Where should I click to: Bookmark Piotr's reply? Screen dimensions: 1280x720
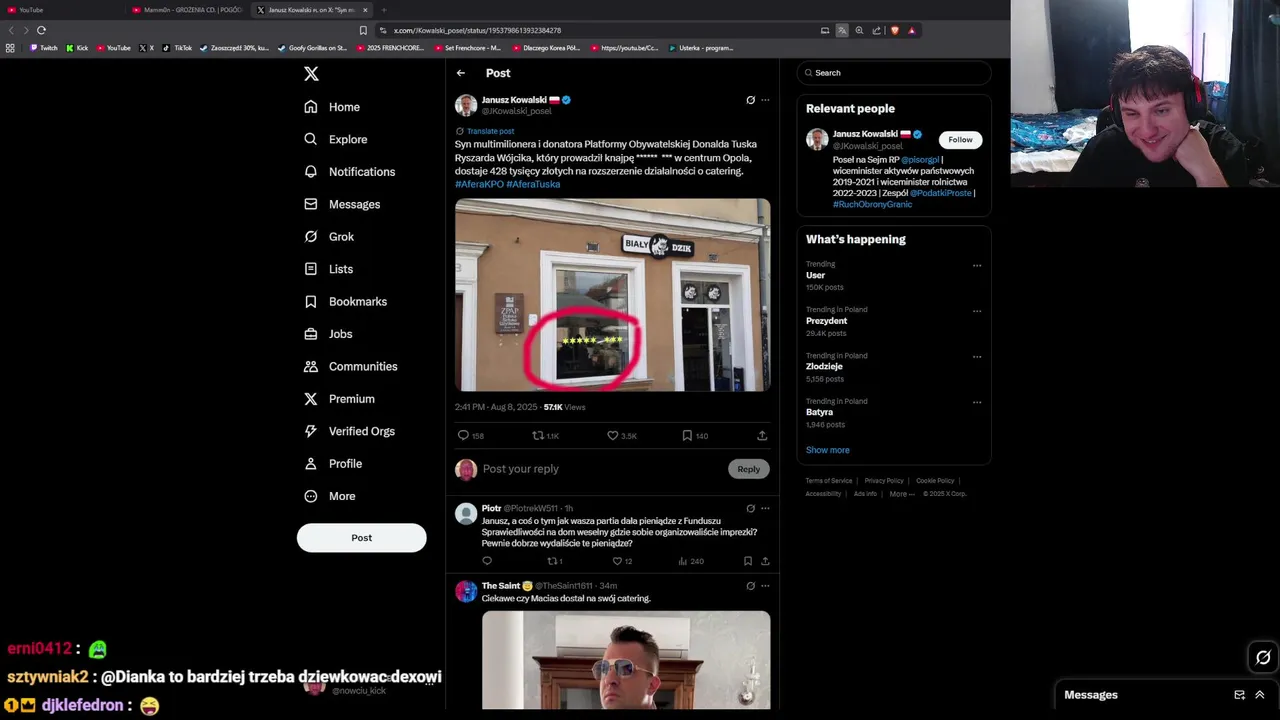tap(747, 561)
